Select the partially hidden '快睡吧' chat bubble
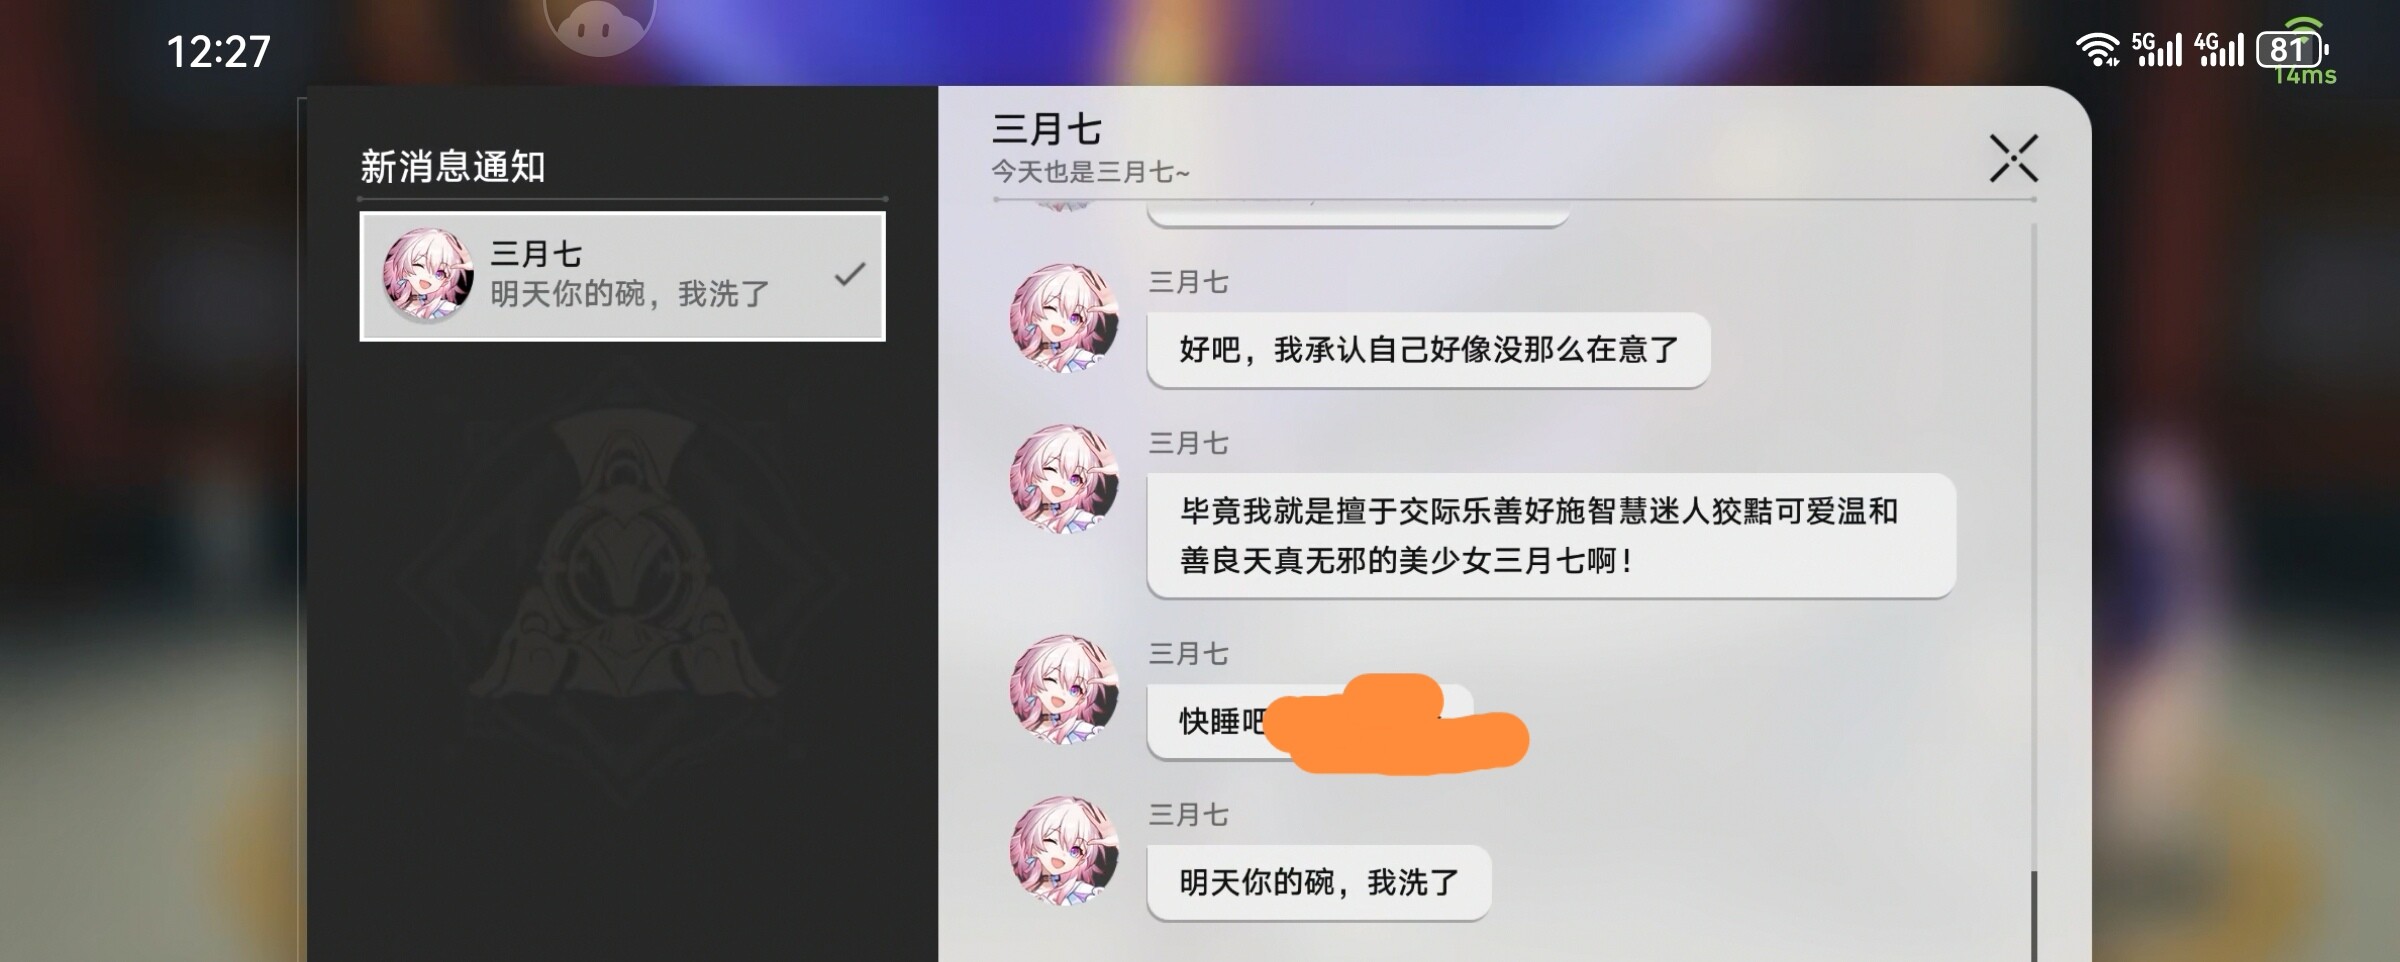Image resolution: width=2400 pixels, height=962 pixels. pos(1310,721)
